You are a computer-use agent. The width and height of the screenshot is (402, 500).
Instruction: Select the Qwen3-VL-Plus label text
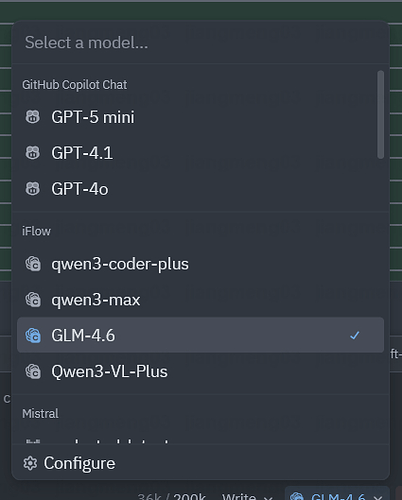click(x=109, y=371)
